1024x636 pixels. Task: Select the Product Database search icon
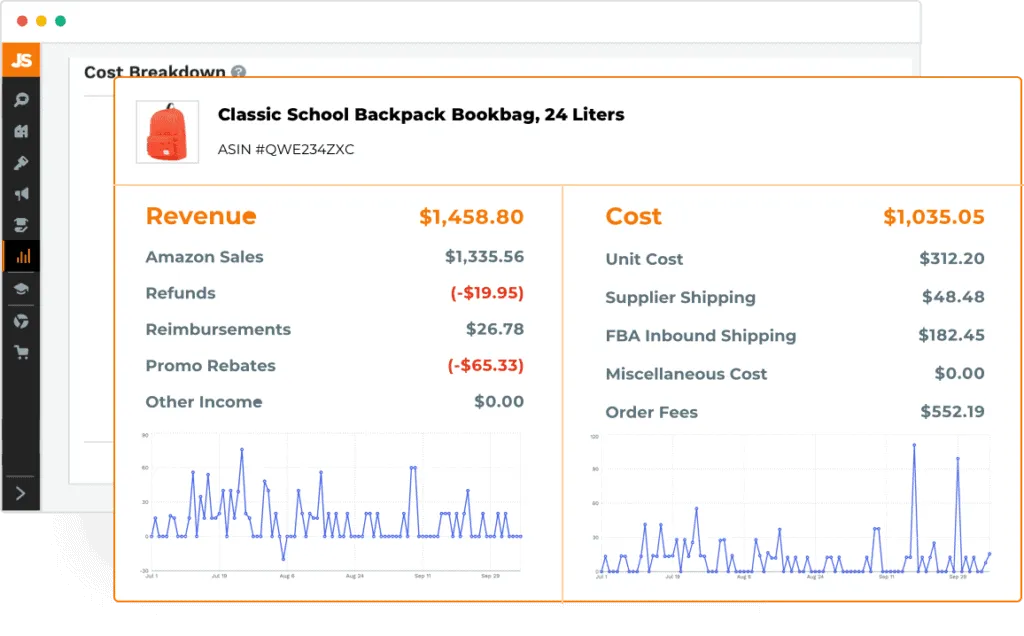(21, 99)
